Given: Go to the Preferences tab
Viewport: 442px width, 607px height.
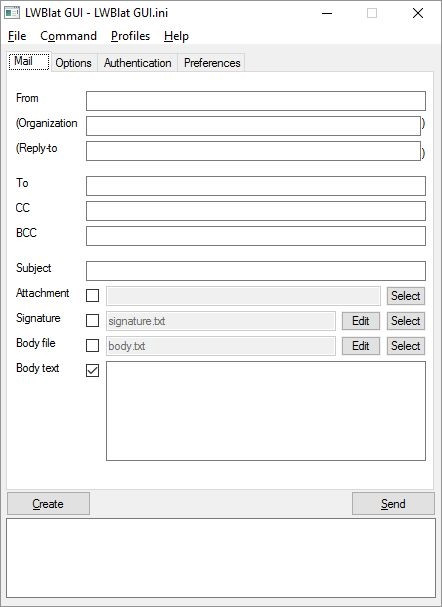Looking at the screenshot, I should click(212, 63).
